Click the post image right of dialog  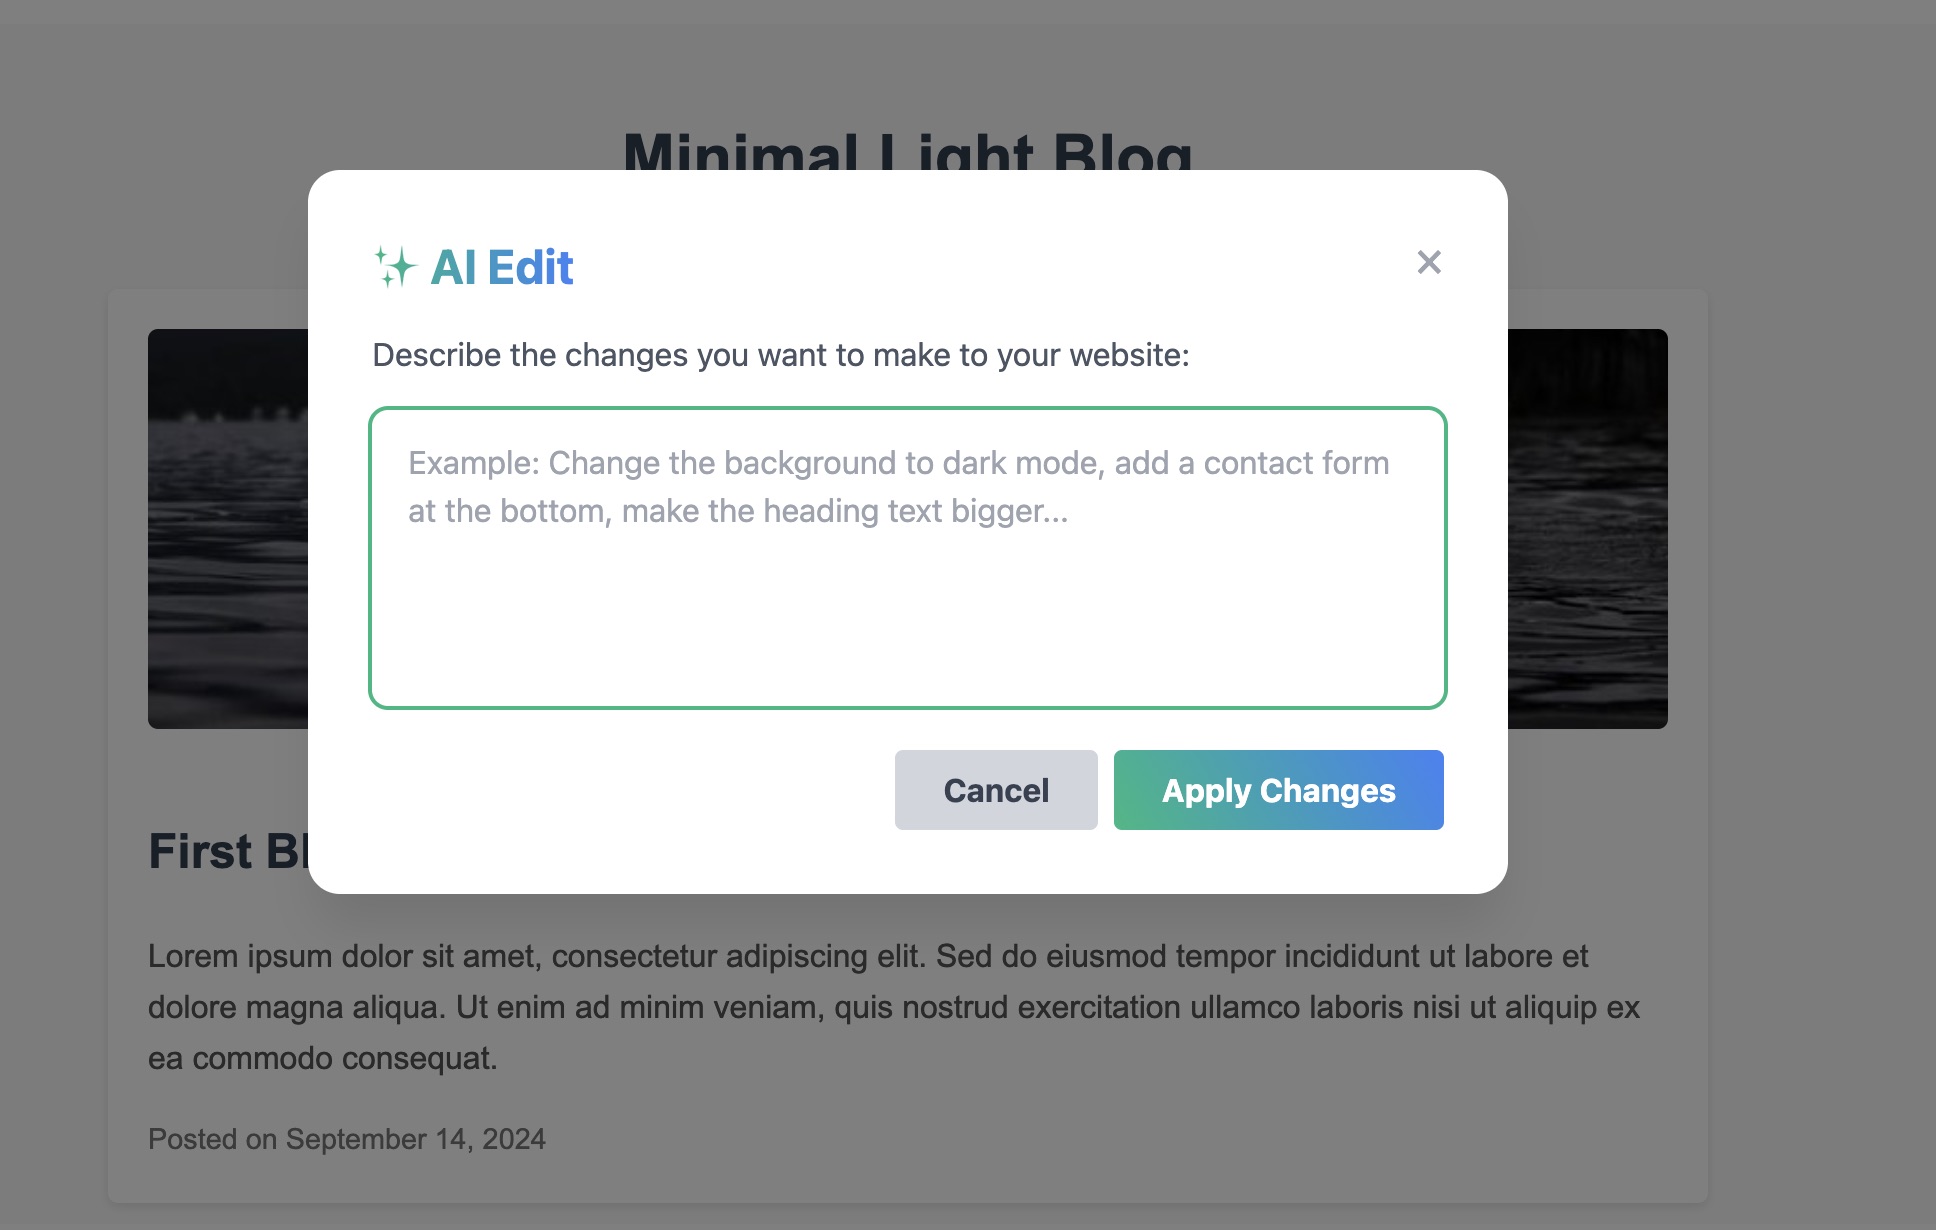point(1587,528)
